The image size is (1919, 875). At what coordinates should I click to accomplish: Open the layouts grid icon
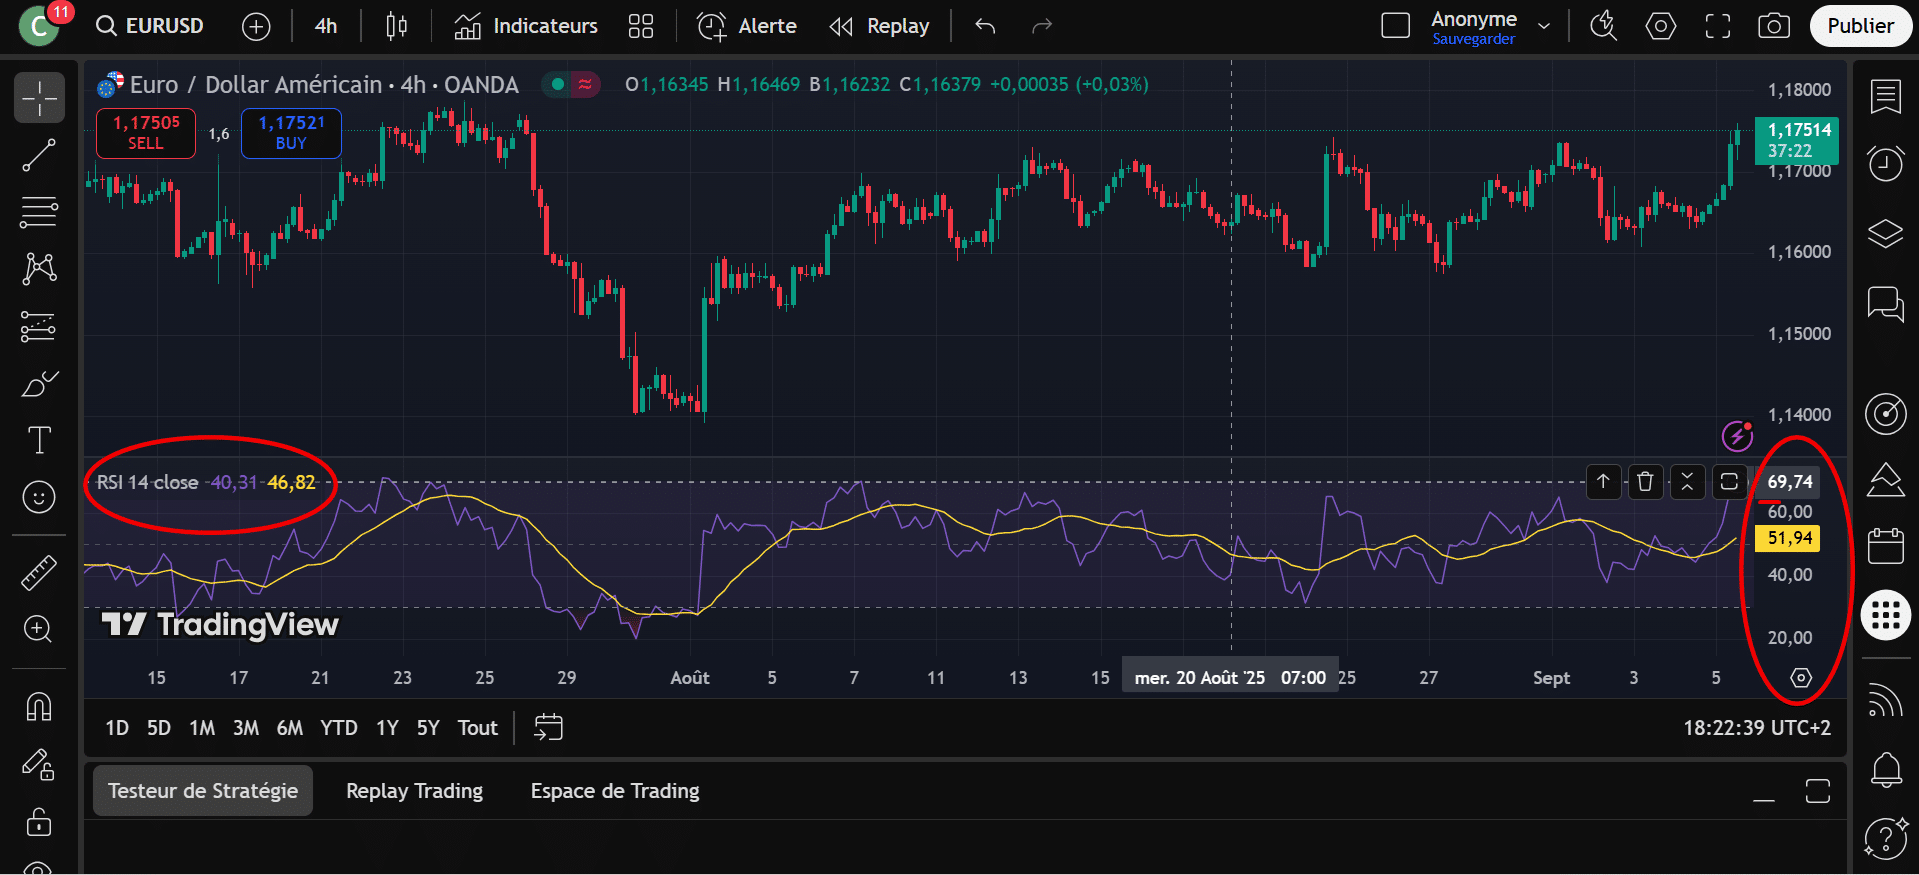tap(641, 26)
